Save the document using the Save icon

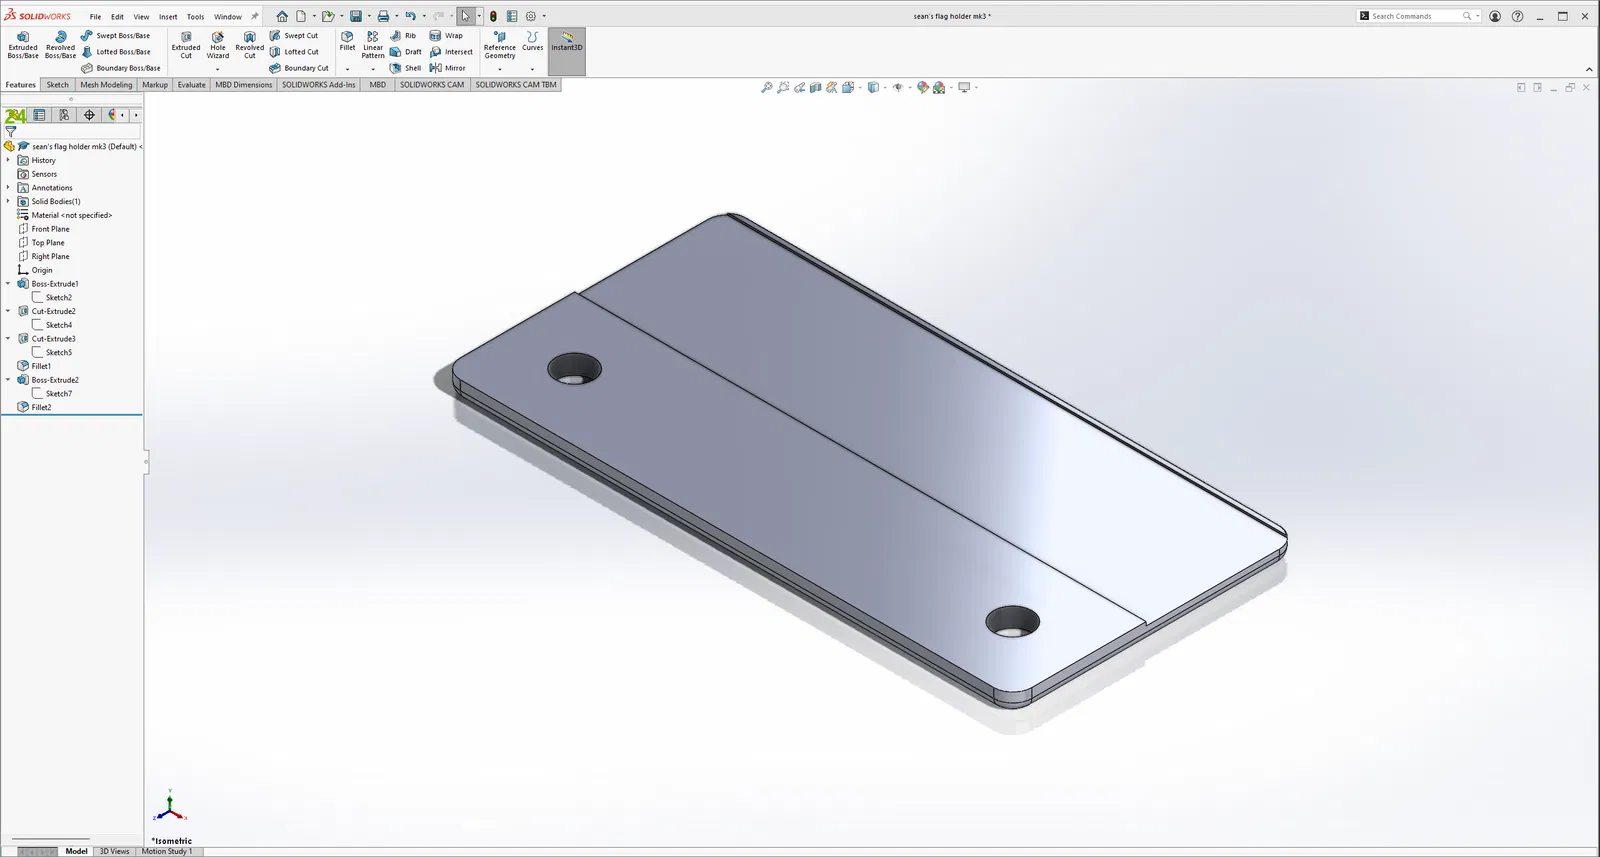point(355,16)
